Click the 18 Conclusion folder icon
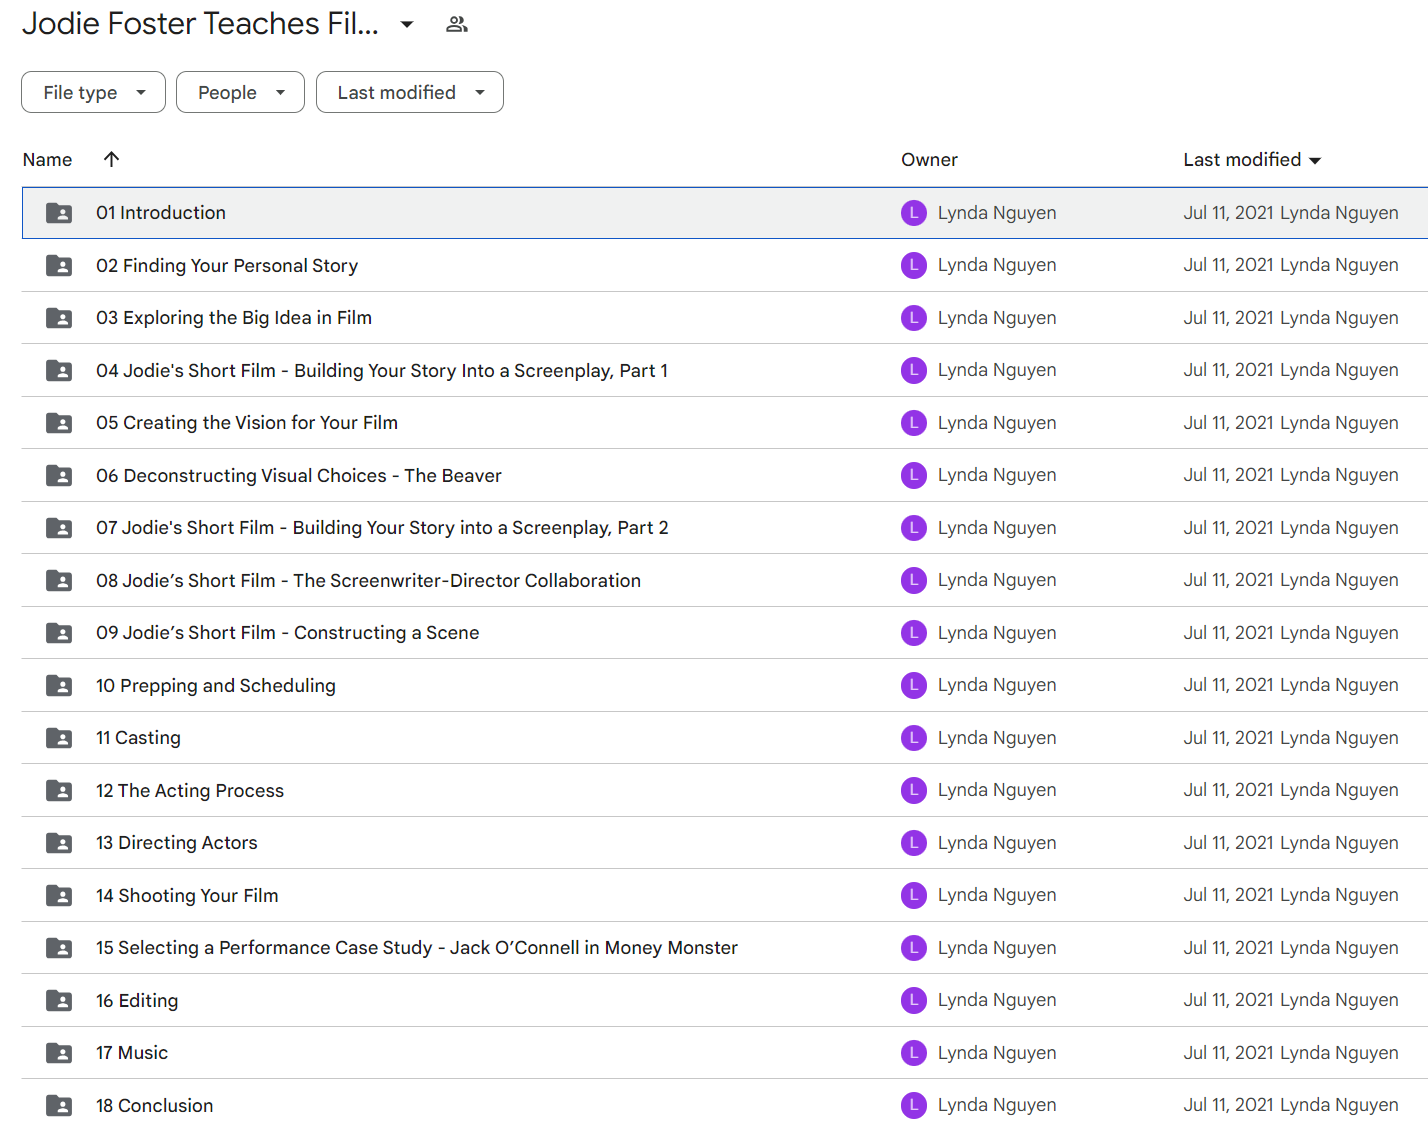Screen dimensions: 1428x1131 click(x=59, y=1105)
